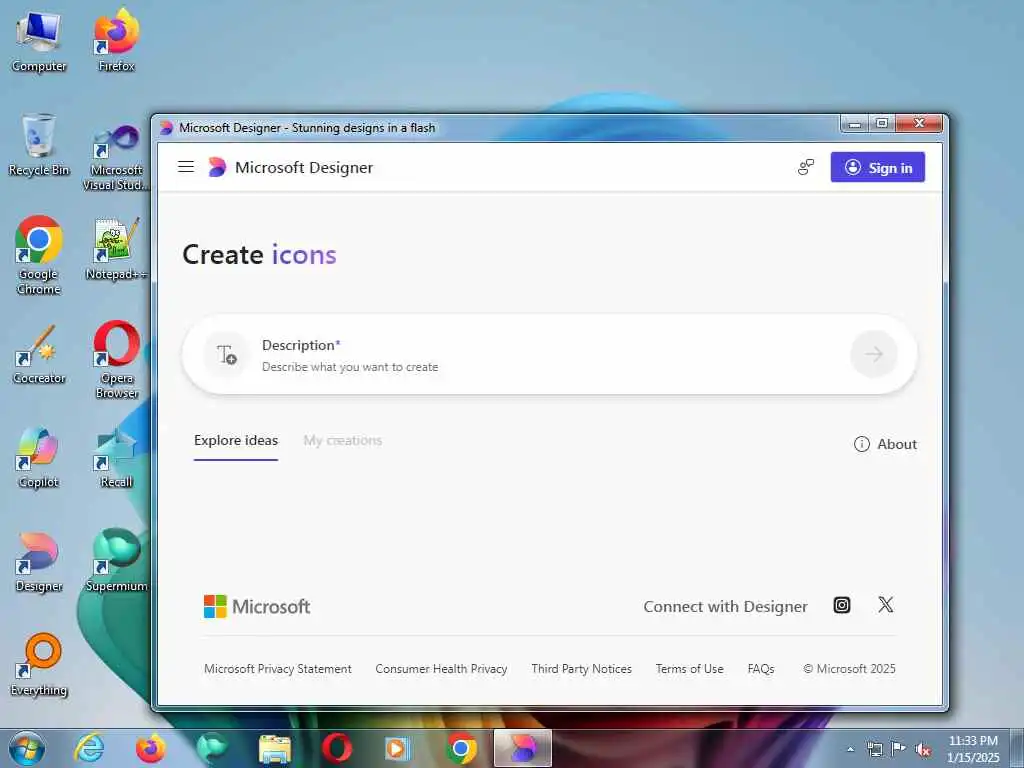Select the Recall desktop shortcut
The image size is (1024, 768).
pyautogui.click(x=116, y=457)
